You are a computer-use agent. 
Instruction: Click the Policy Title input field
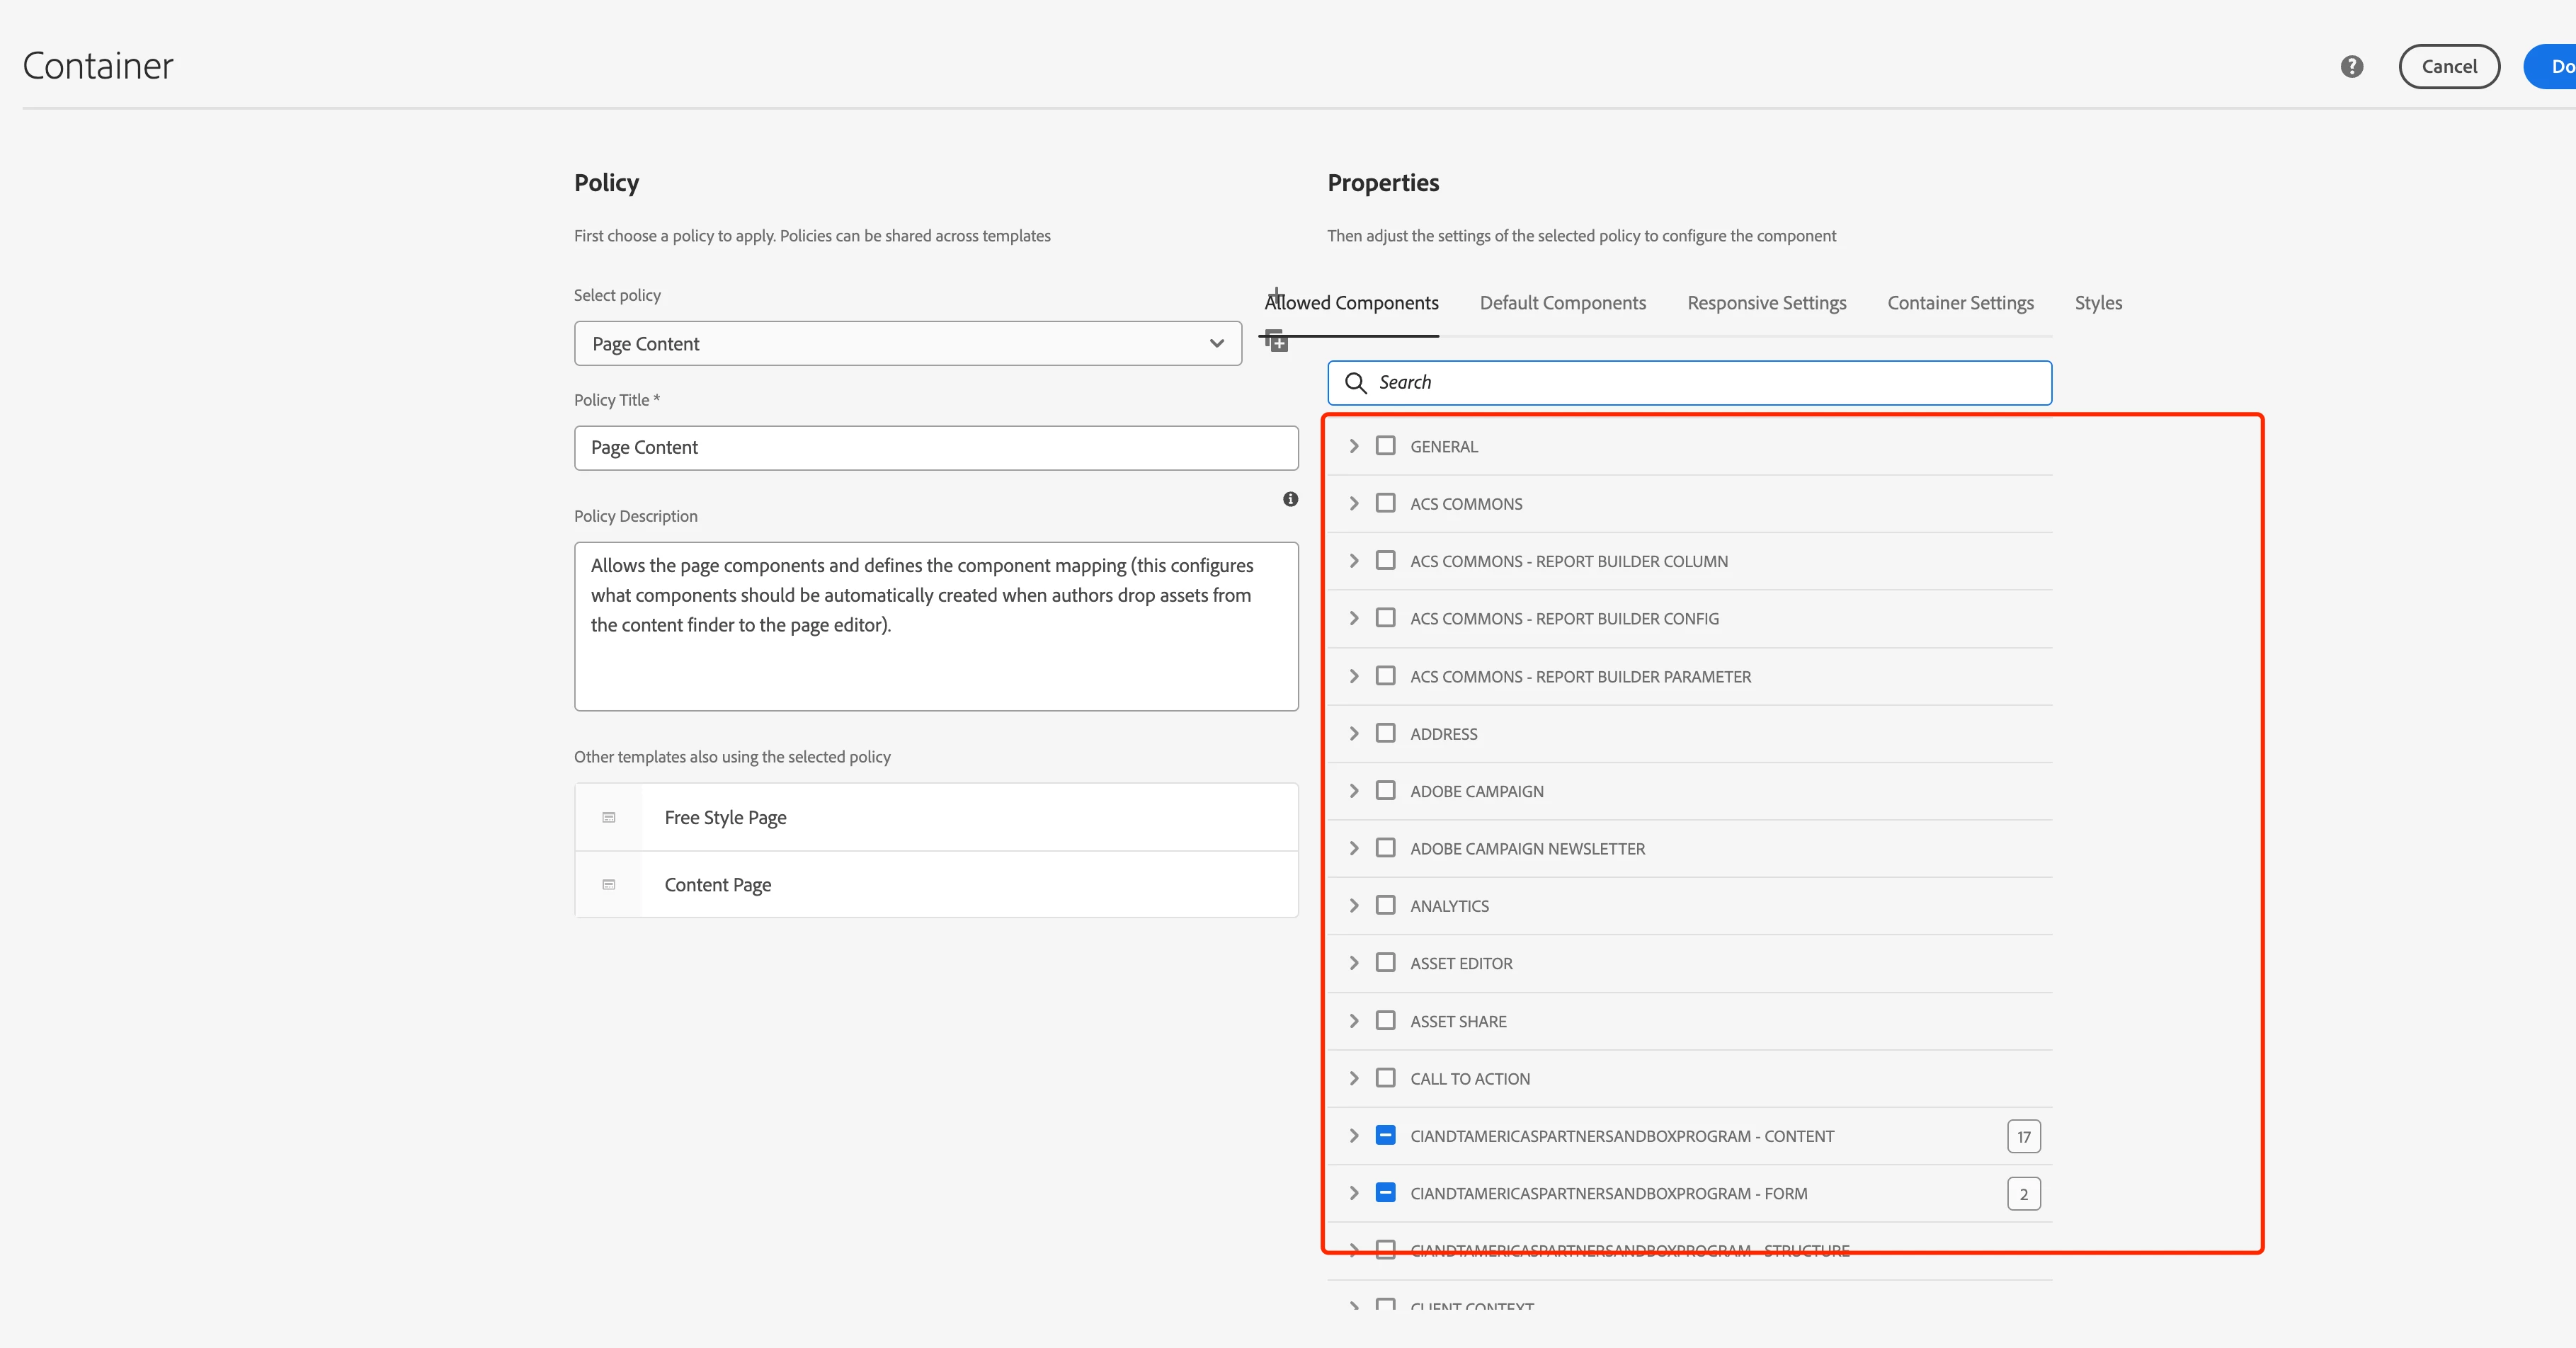pyautogui.click(x=935, y=448)
